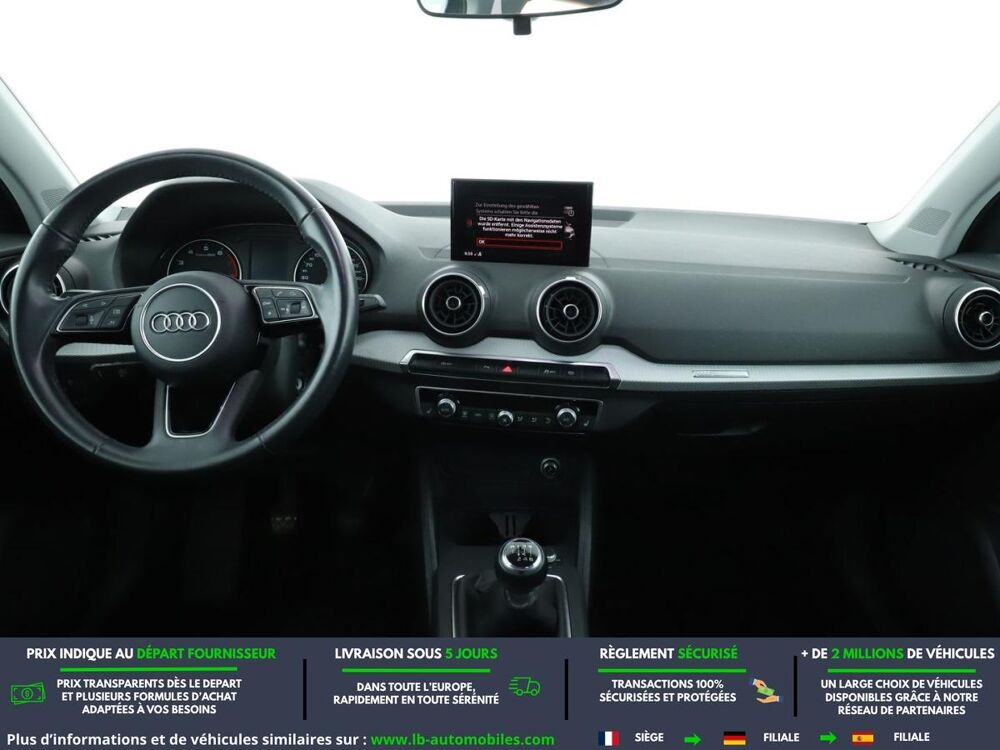Click the green delivery truck icon
This screenshot has height=750, width=1000.
(525, 686)
